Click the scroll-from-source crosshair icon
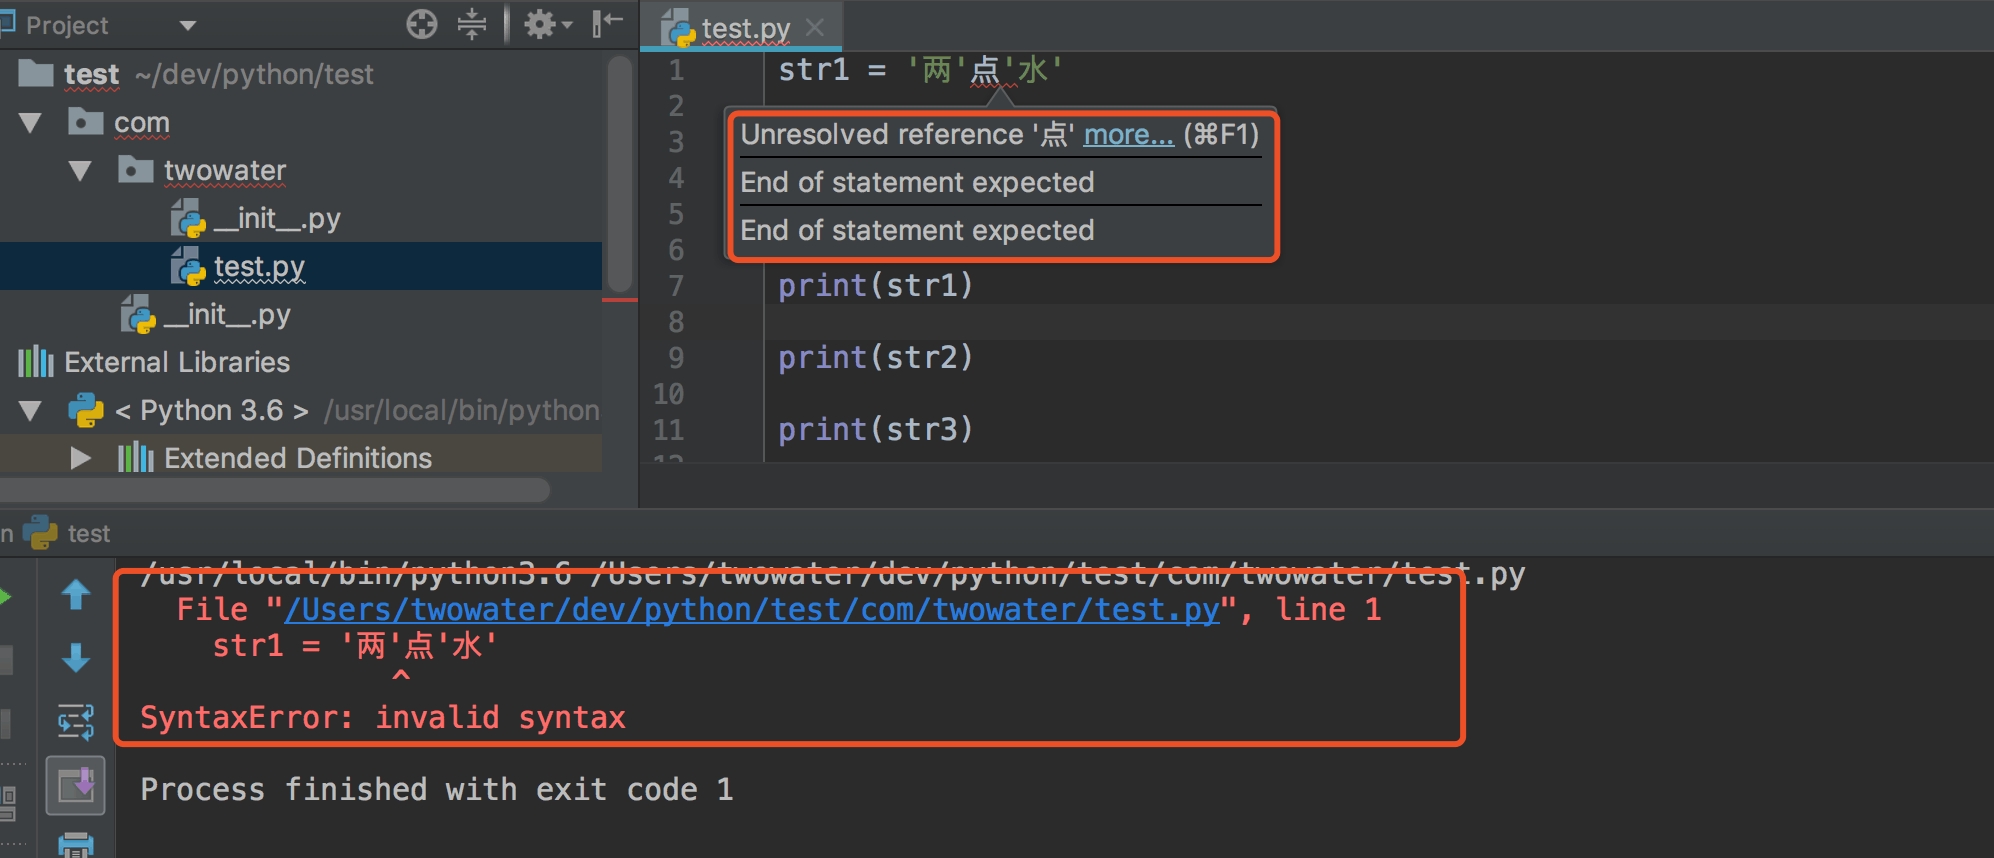The image size is (1994, 858). tap(422, 23)
